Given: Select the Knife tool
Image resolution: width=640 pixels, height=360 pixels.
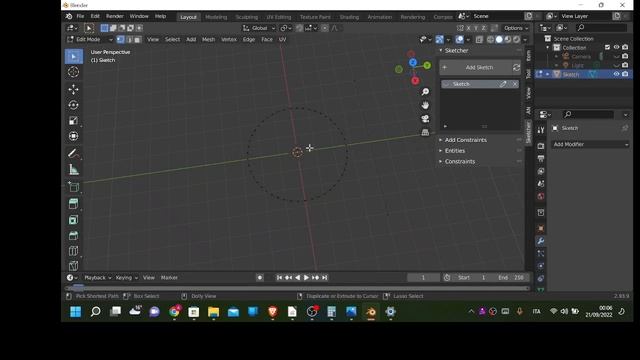Looking at the screenshot, I should [x=73, y=266].
